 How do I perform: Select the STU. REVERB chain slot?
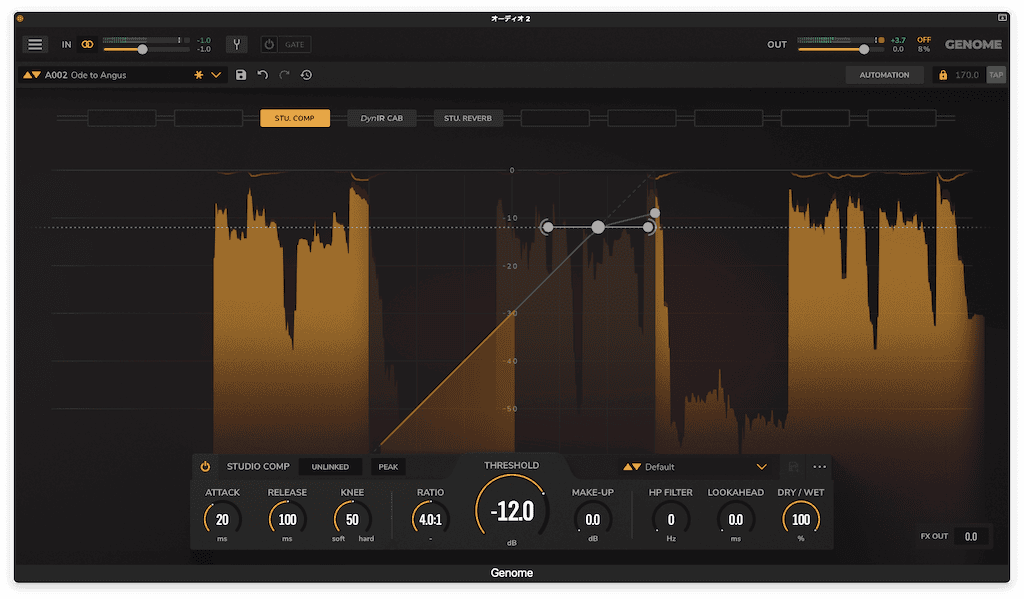tap(468, 118)
